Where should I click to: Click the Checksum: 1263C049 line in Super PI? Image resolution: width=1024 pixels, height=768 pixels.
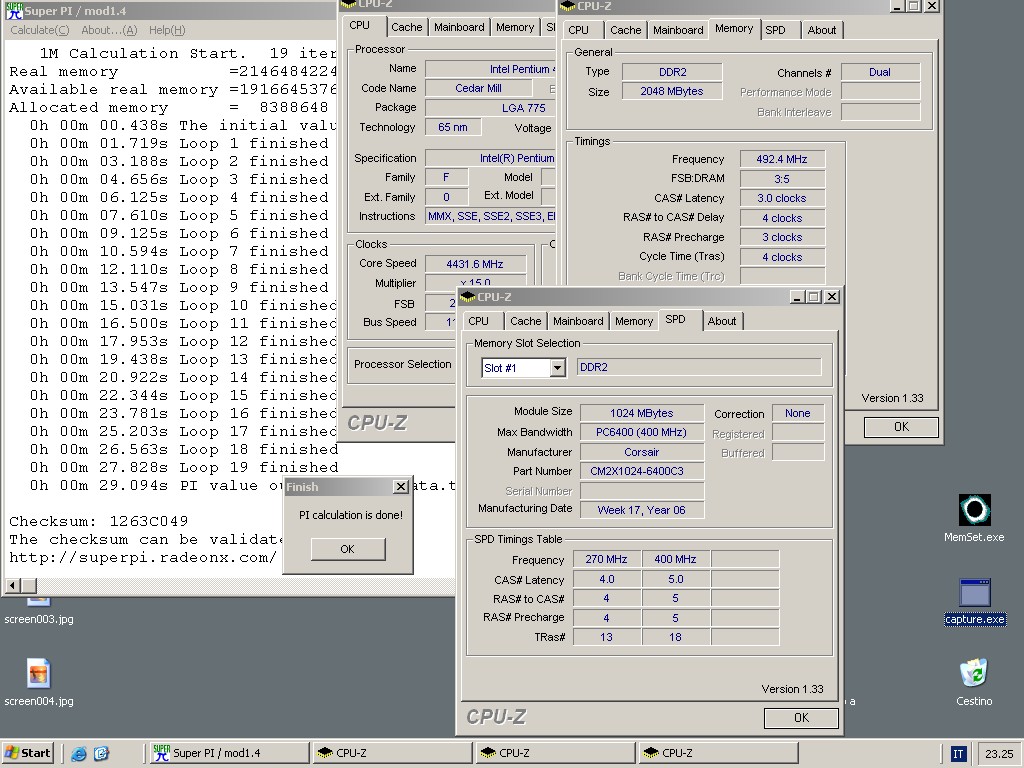pos(99,522)
